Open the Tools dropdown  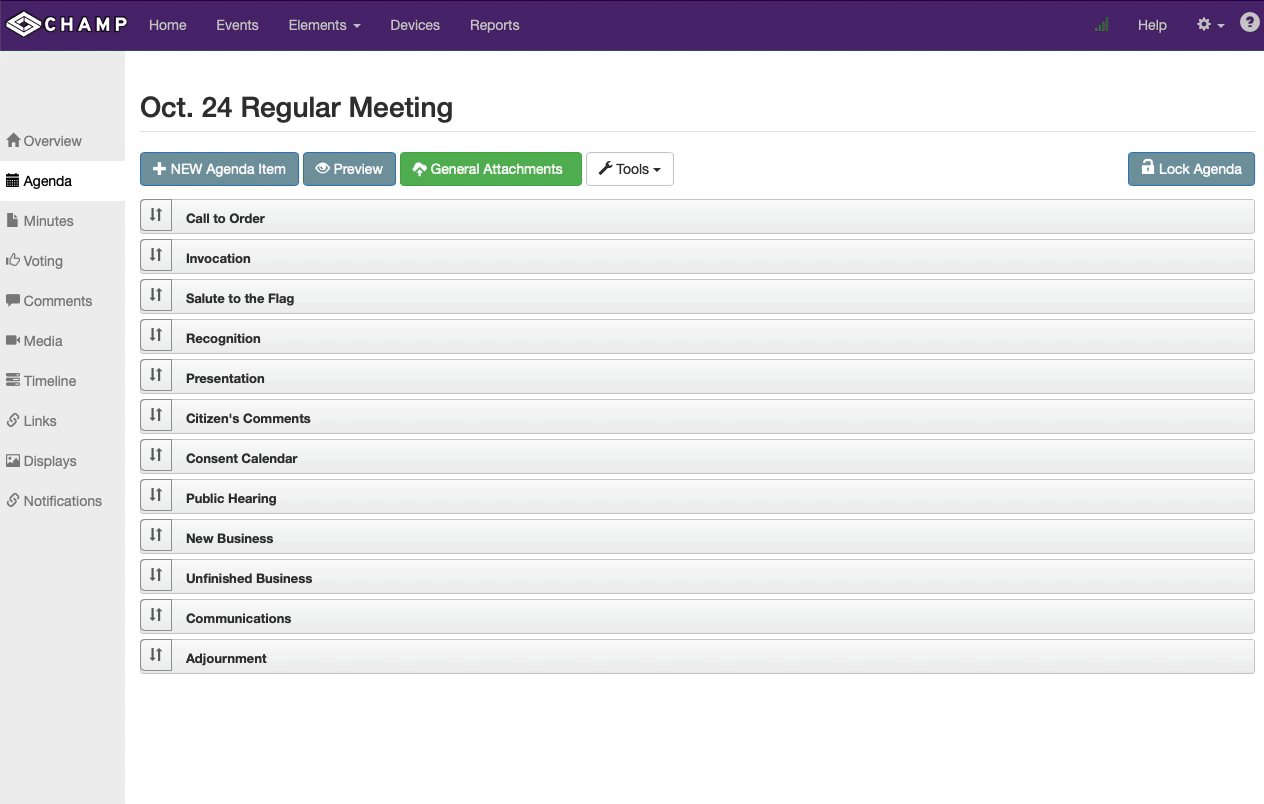pyautogui.click(x=630, y=169)
